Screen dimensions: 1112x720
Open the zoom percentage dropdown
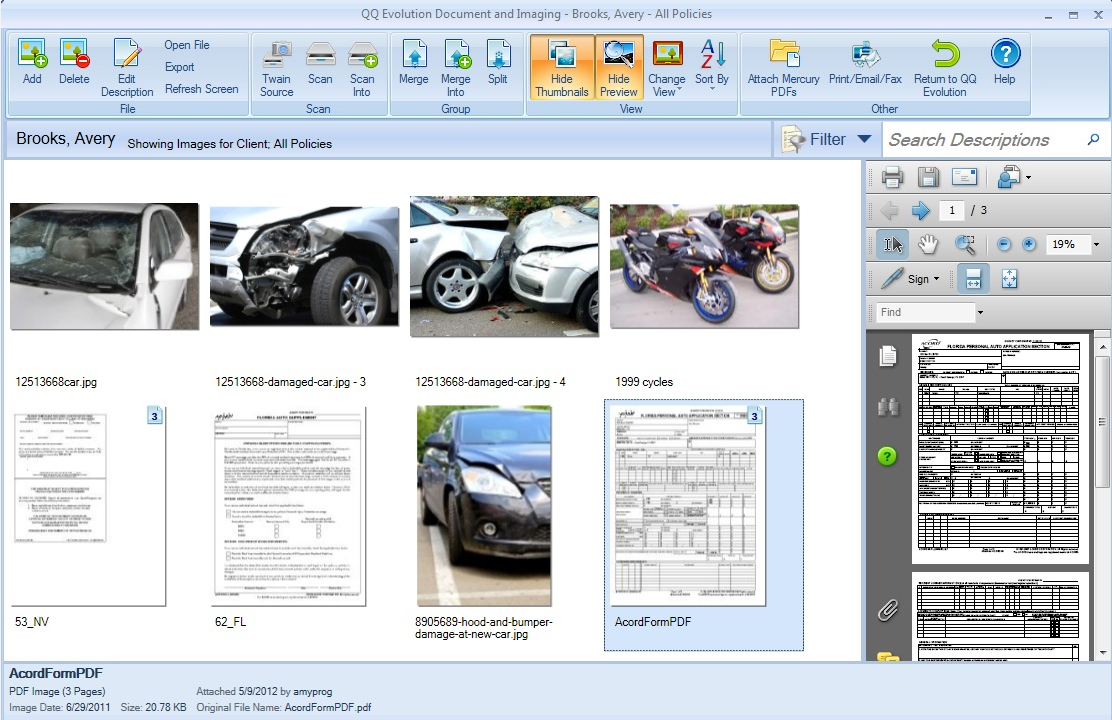point(1096,244)
